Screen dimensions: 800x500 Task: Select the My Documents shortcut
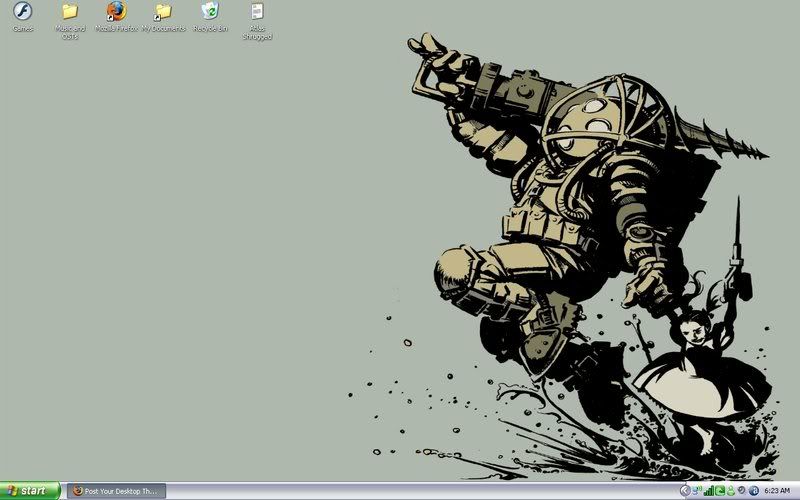click(x=163, y=12)
